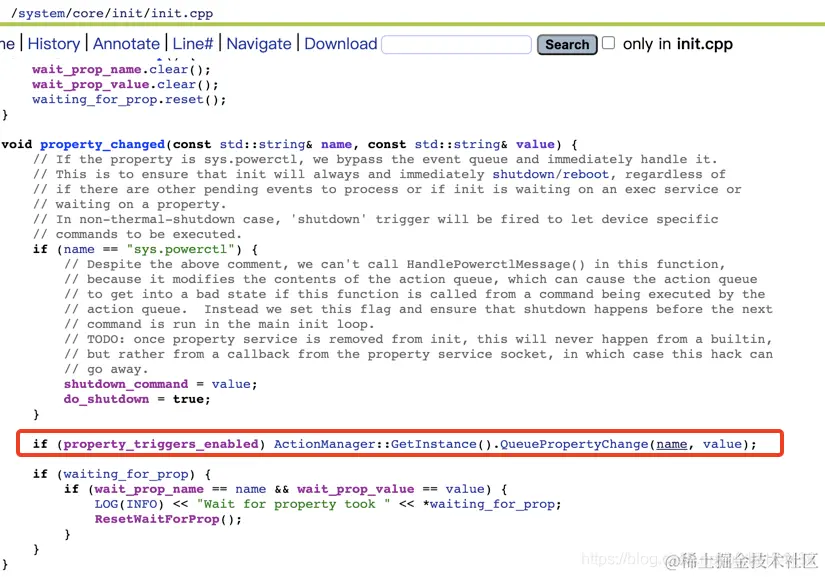Open the History menu link
Image resolution: width=825 pixels, height=577 pixels.
pos(54,44)
